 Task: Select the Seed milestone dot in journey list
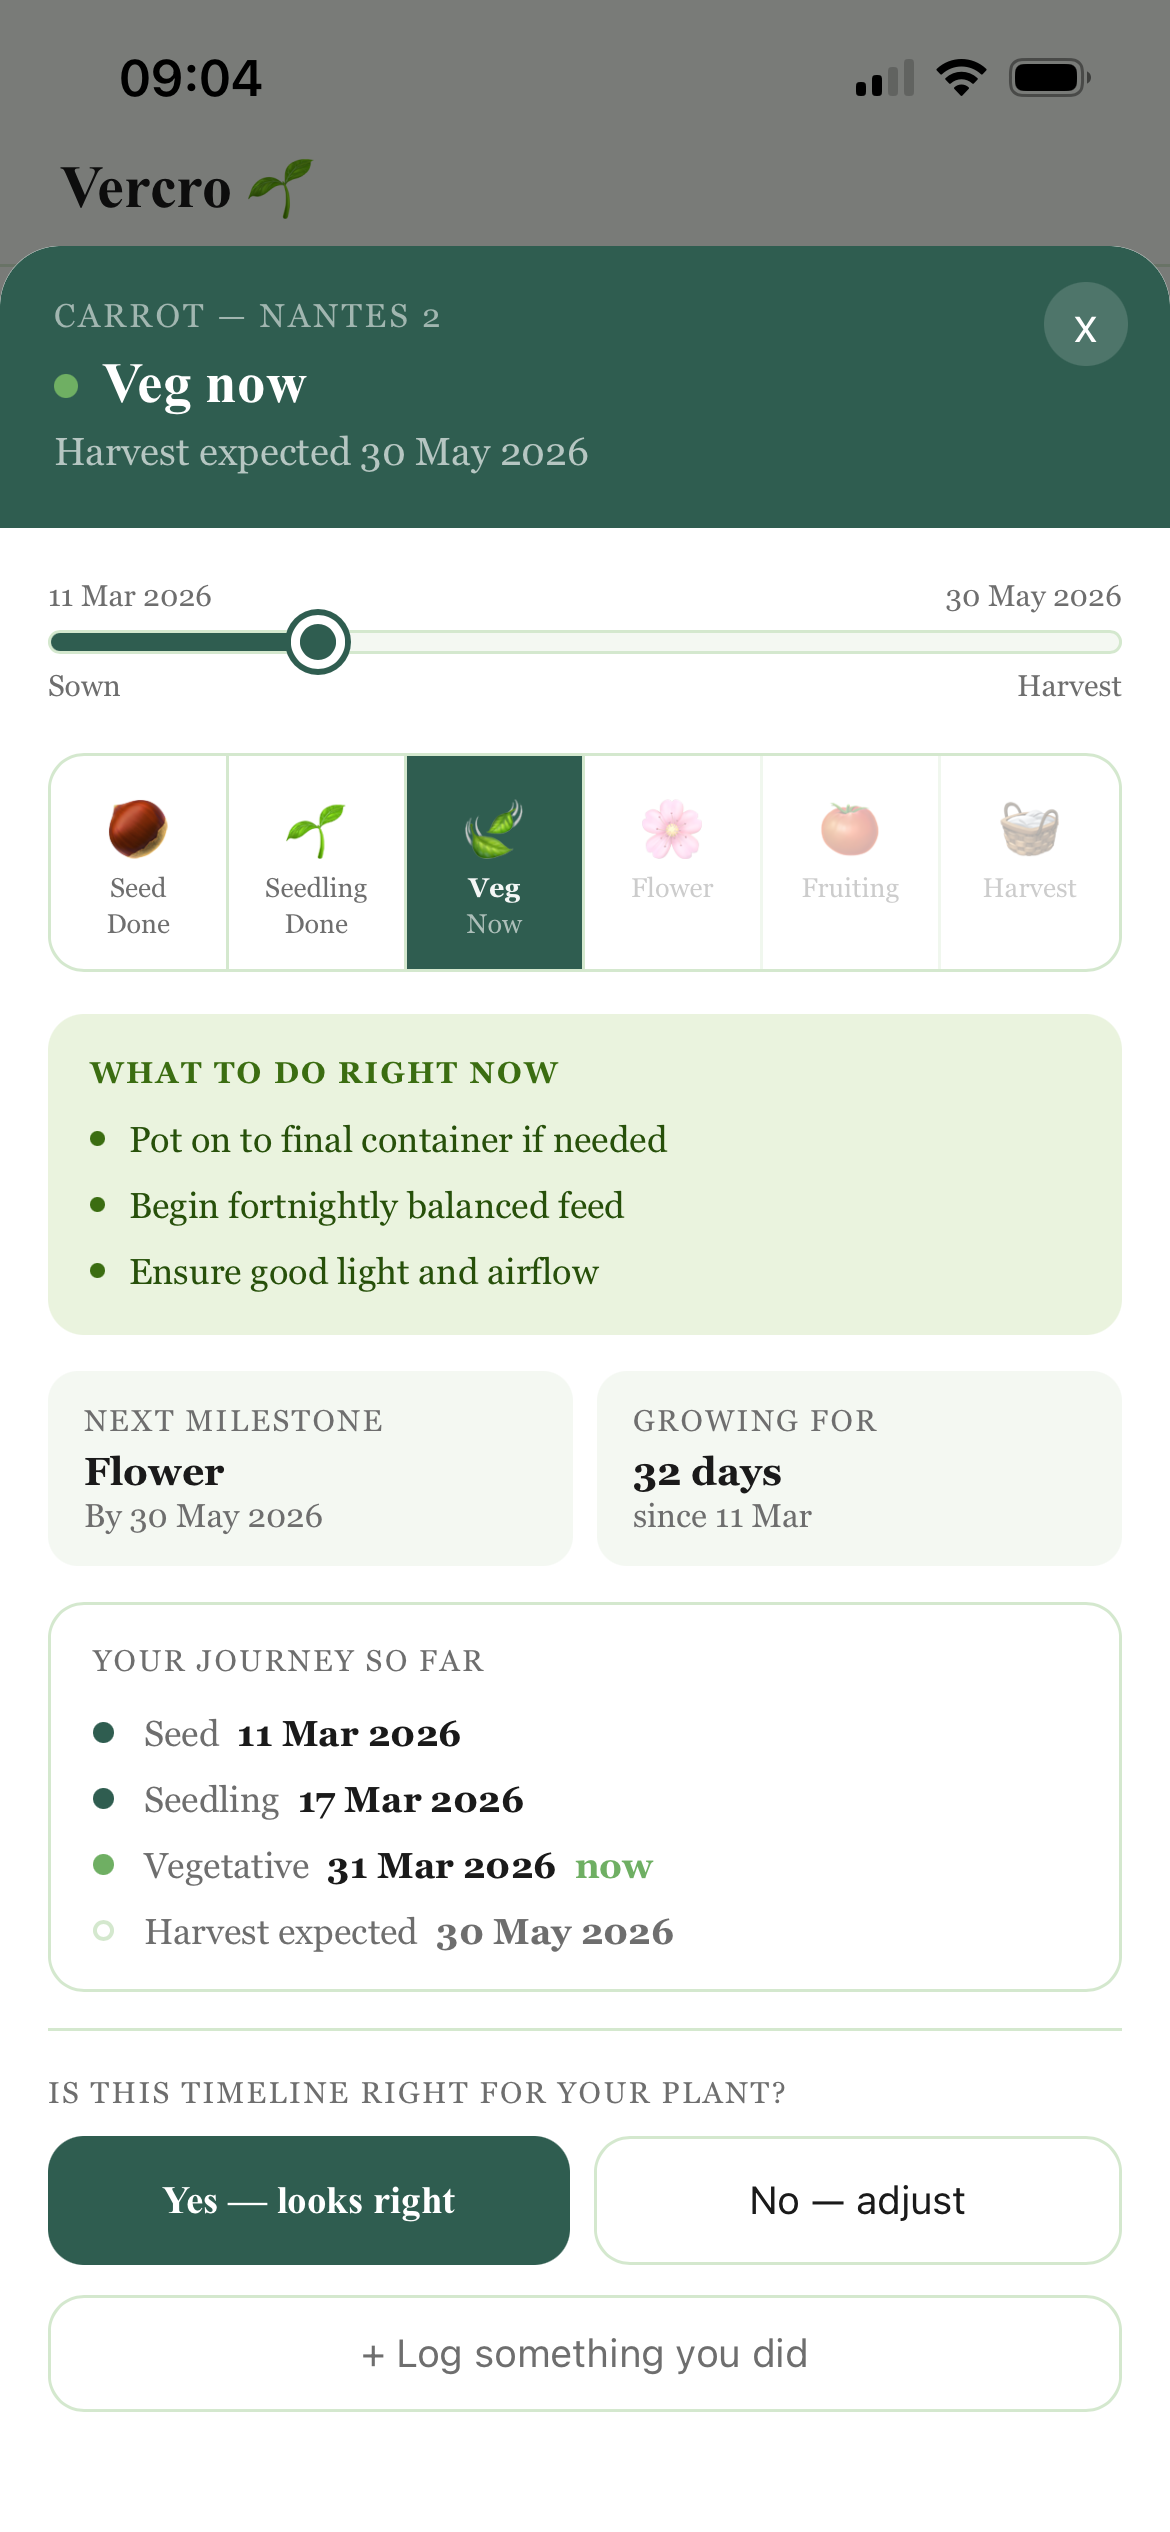pyautogui.click(x=104, y=1733)
